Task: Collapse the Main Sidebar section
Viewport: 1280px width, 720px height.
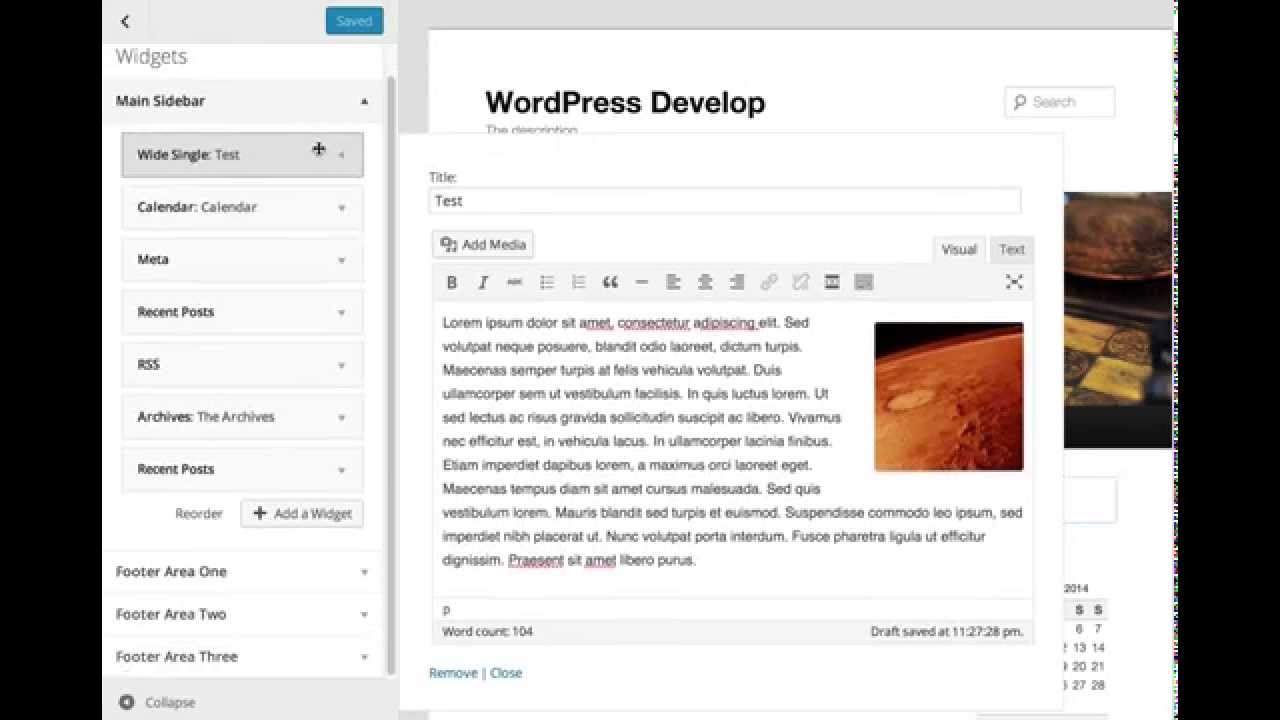Action: pyautogui.click(x=242, y=101)
